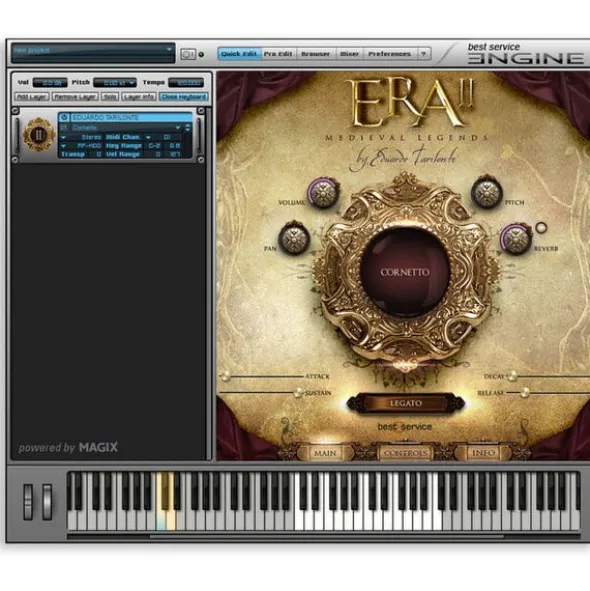Viewport: 590px width, 591px height.
Task: Open the Mixer tab
Action: [x=349, y=54]
